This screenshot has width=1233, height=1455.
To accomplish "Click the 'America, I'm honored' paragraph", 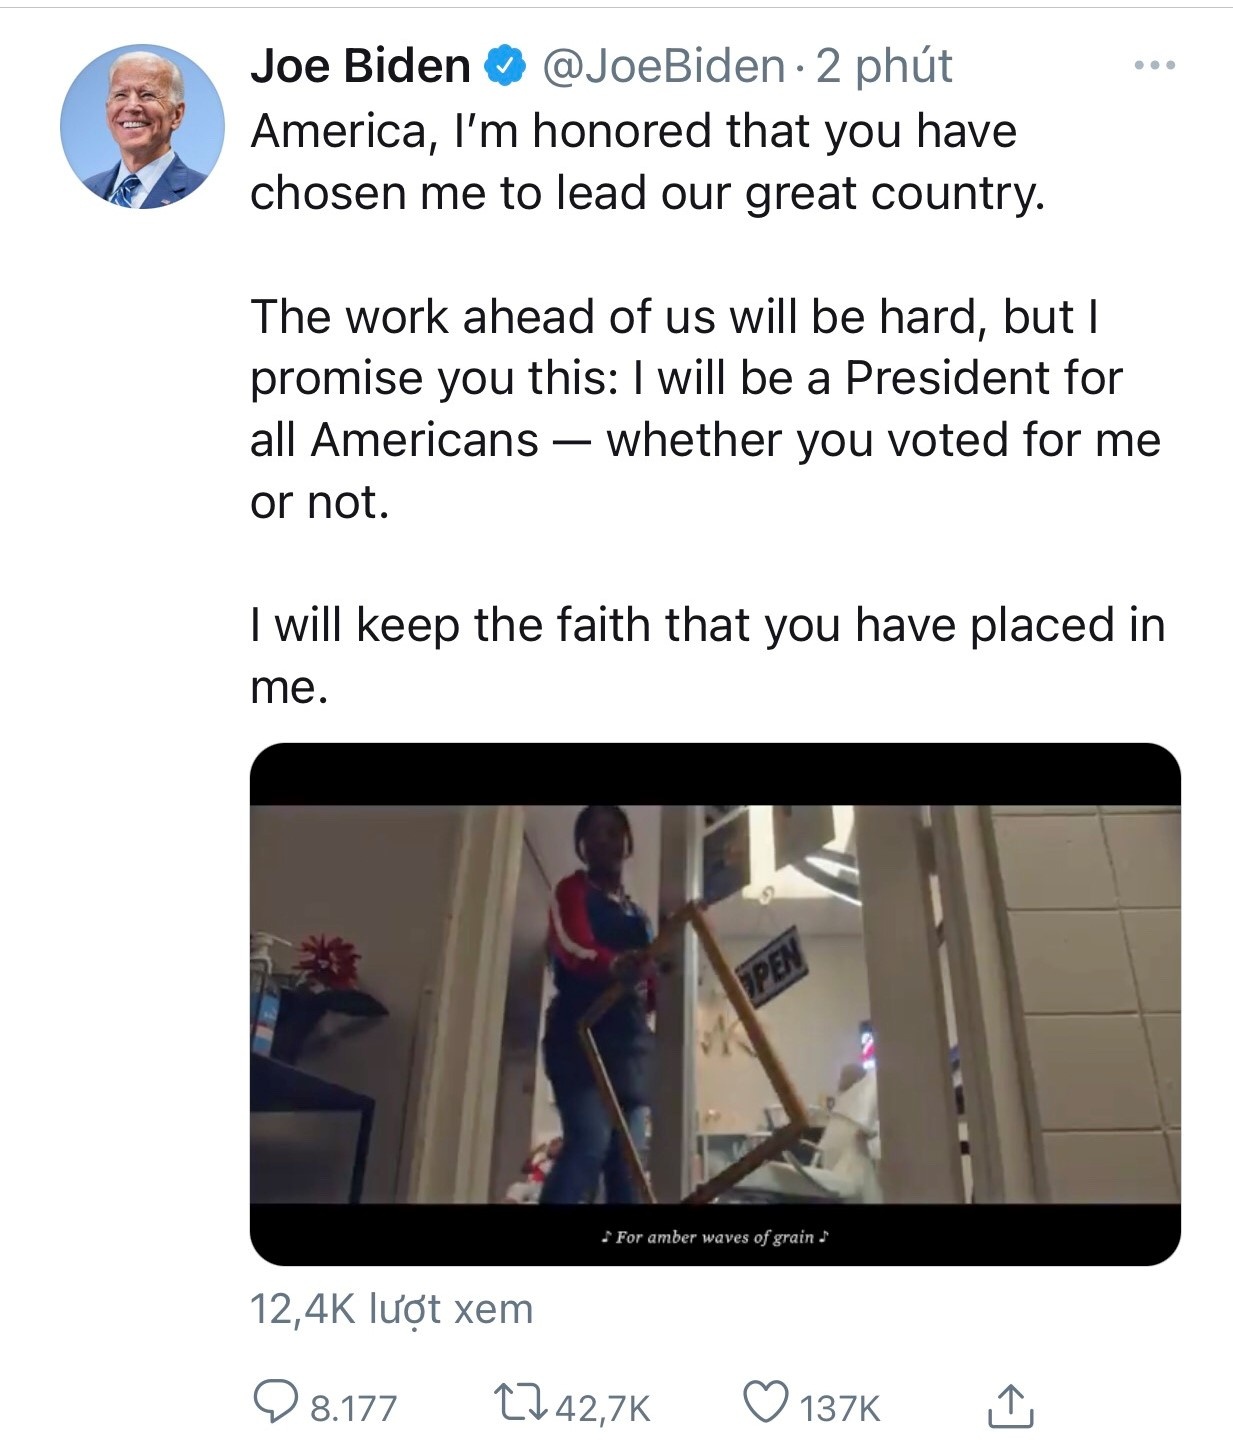I will click(646, 162).
